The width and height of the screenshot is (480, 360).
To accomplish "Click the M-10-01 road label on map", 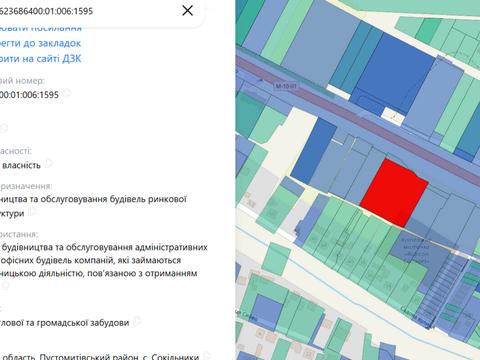I will click(x=286, y=86).
